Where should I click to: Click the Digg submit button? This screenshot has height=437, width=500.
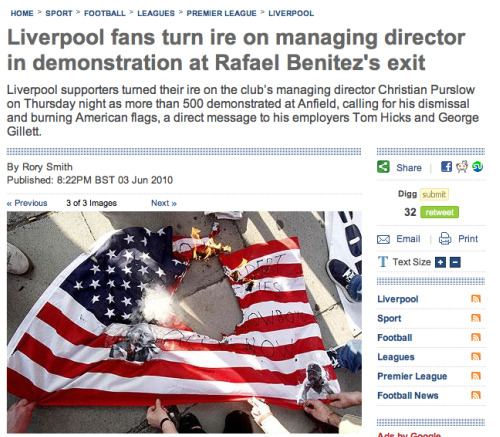click(x=434, y=194)
